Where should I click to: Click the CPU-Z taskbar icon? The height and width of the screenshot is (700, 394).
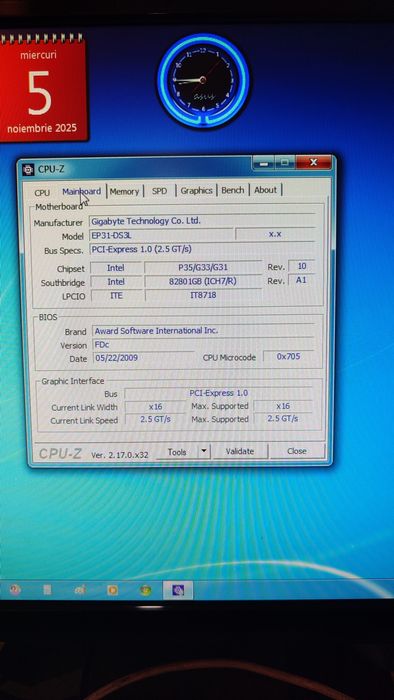click(178, 590)
